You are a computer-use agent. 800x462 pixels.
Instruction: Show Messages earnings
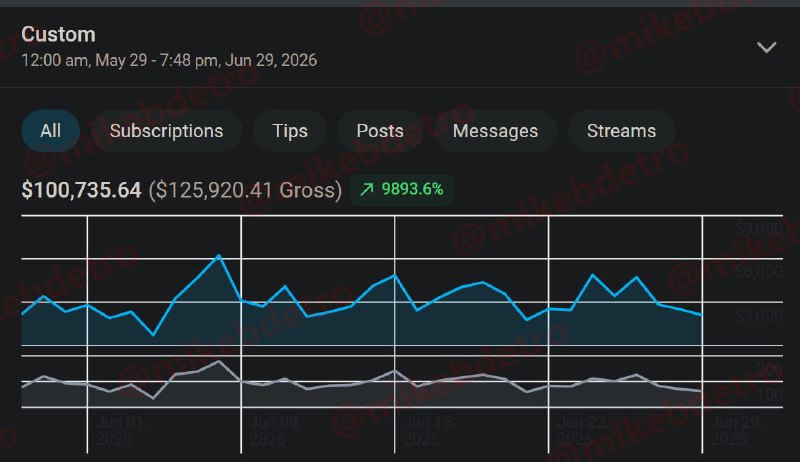(x=495, y=131)
